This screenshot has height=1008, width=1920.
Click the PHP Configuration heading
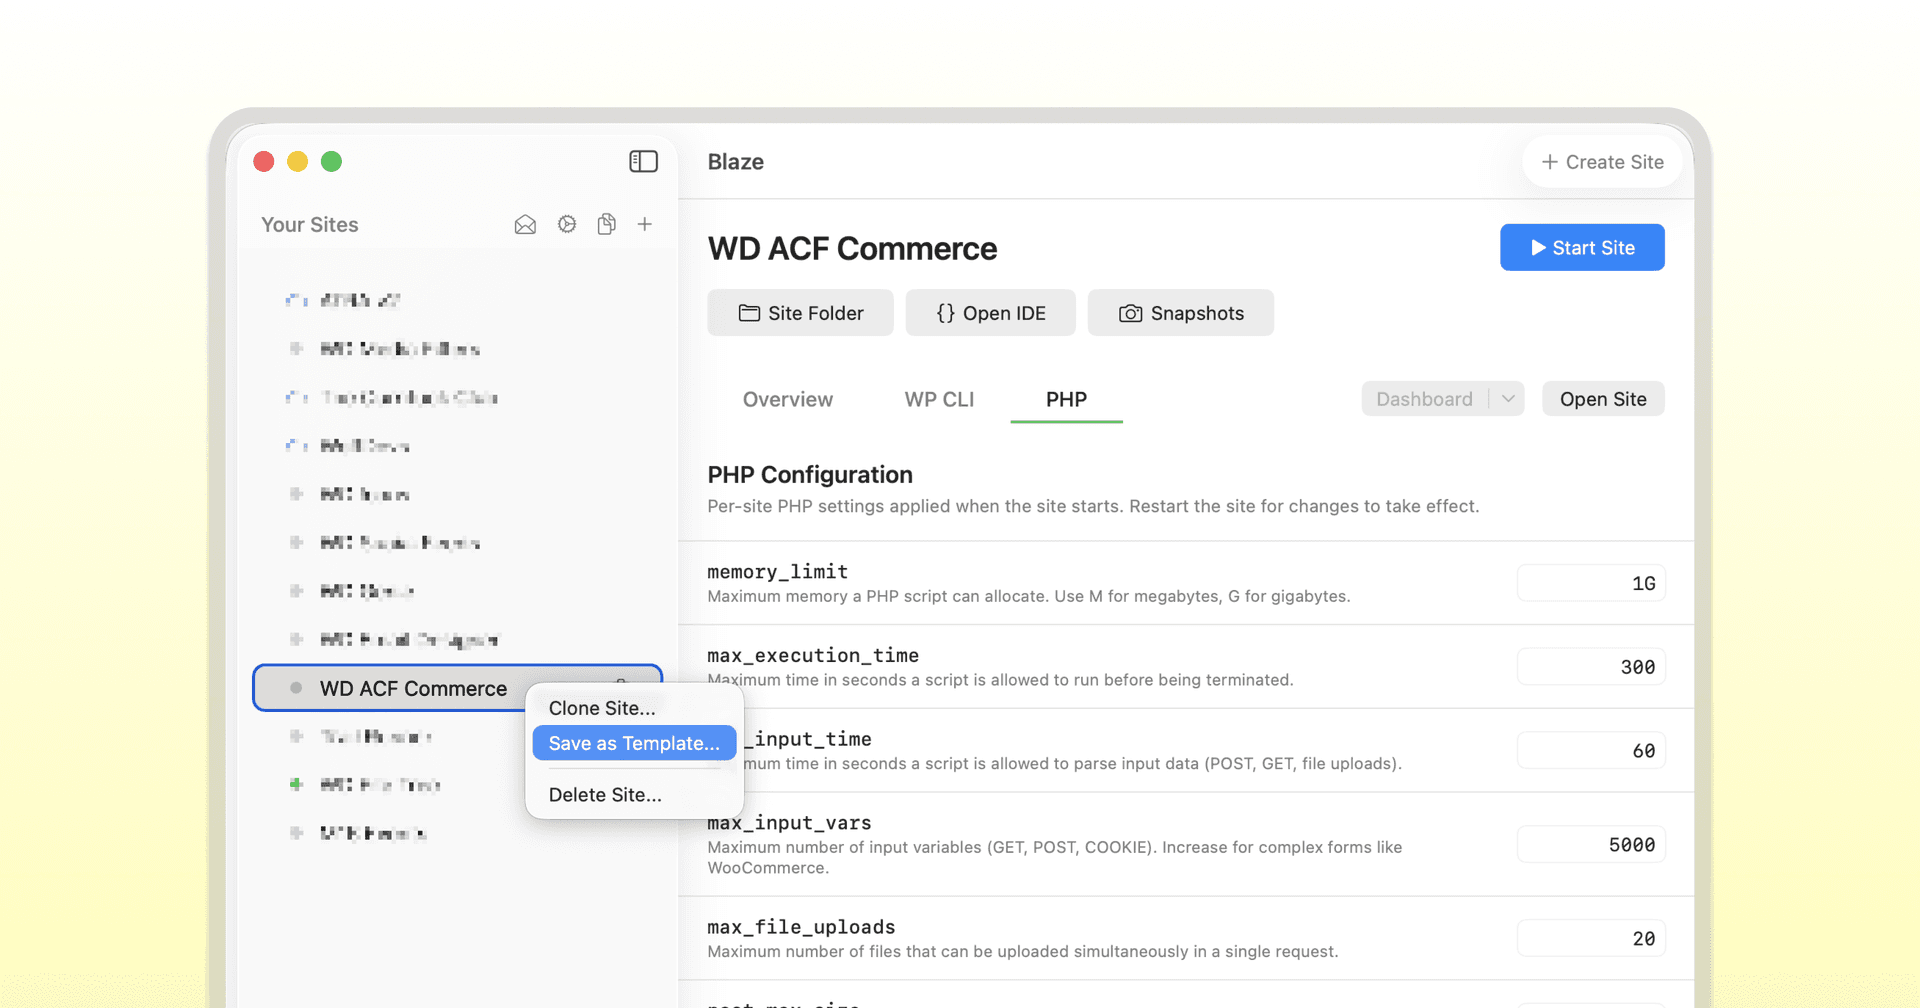pyautogui.click(x=810, y=475)
